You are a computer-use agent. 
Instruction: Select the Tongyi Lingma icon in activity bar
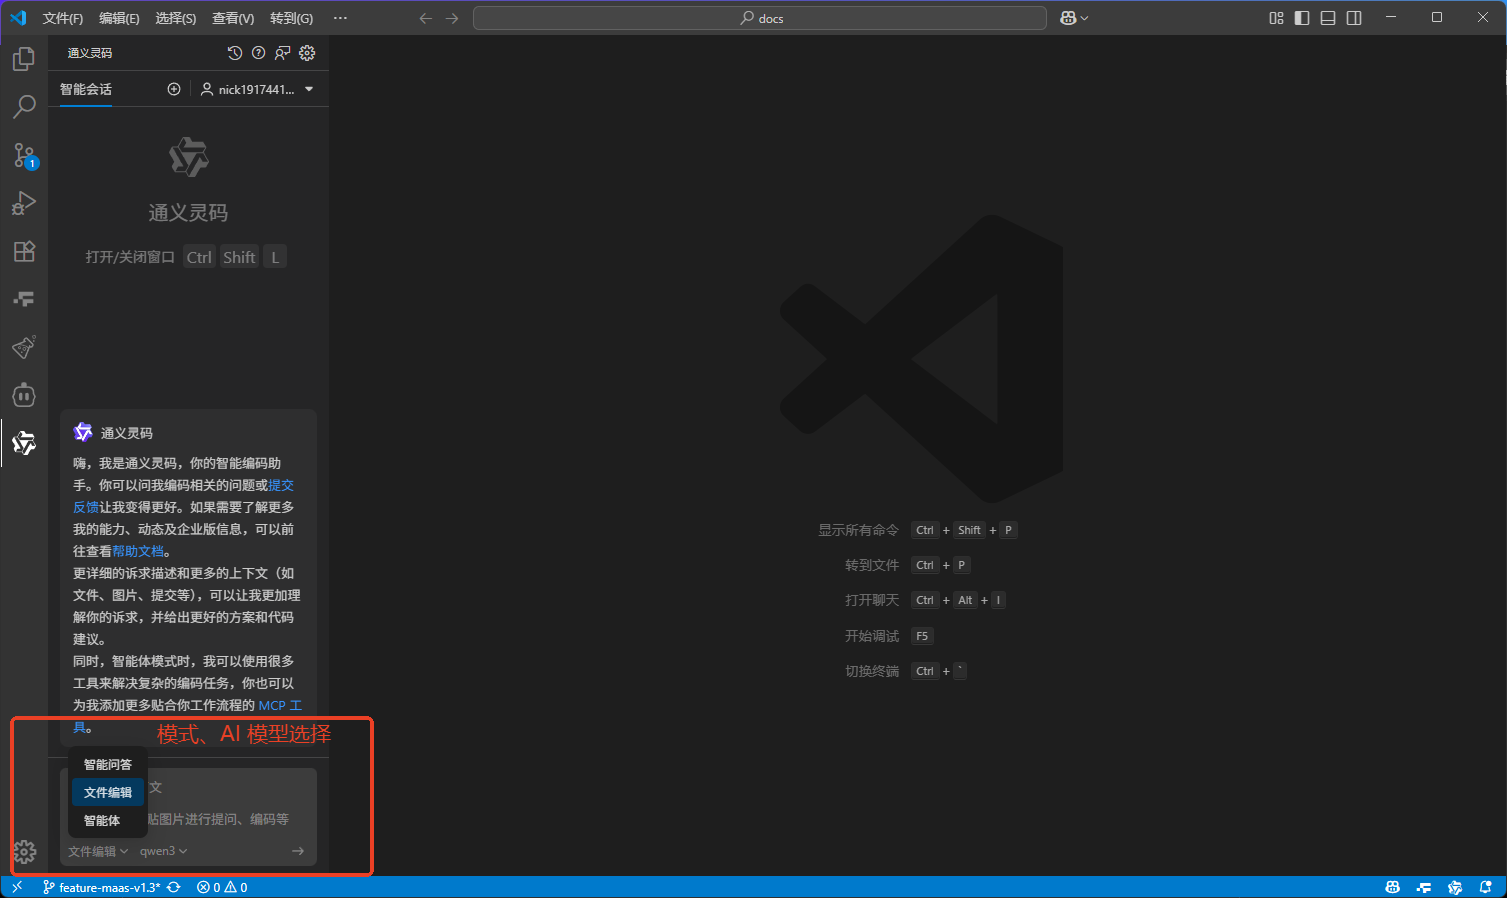pyautogui.click(x=24, y=443)
